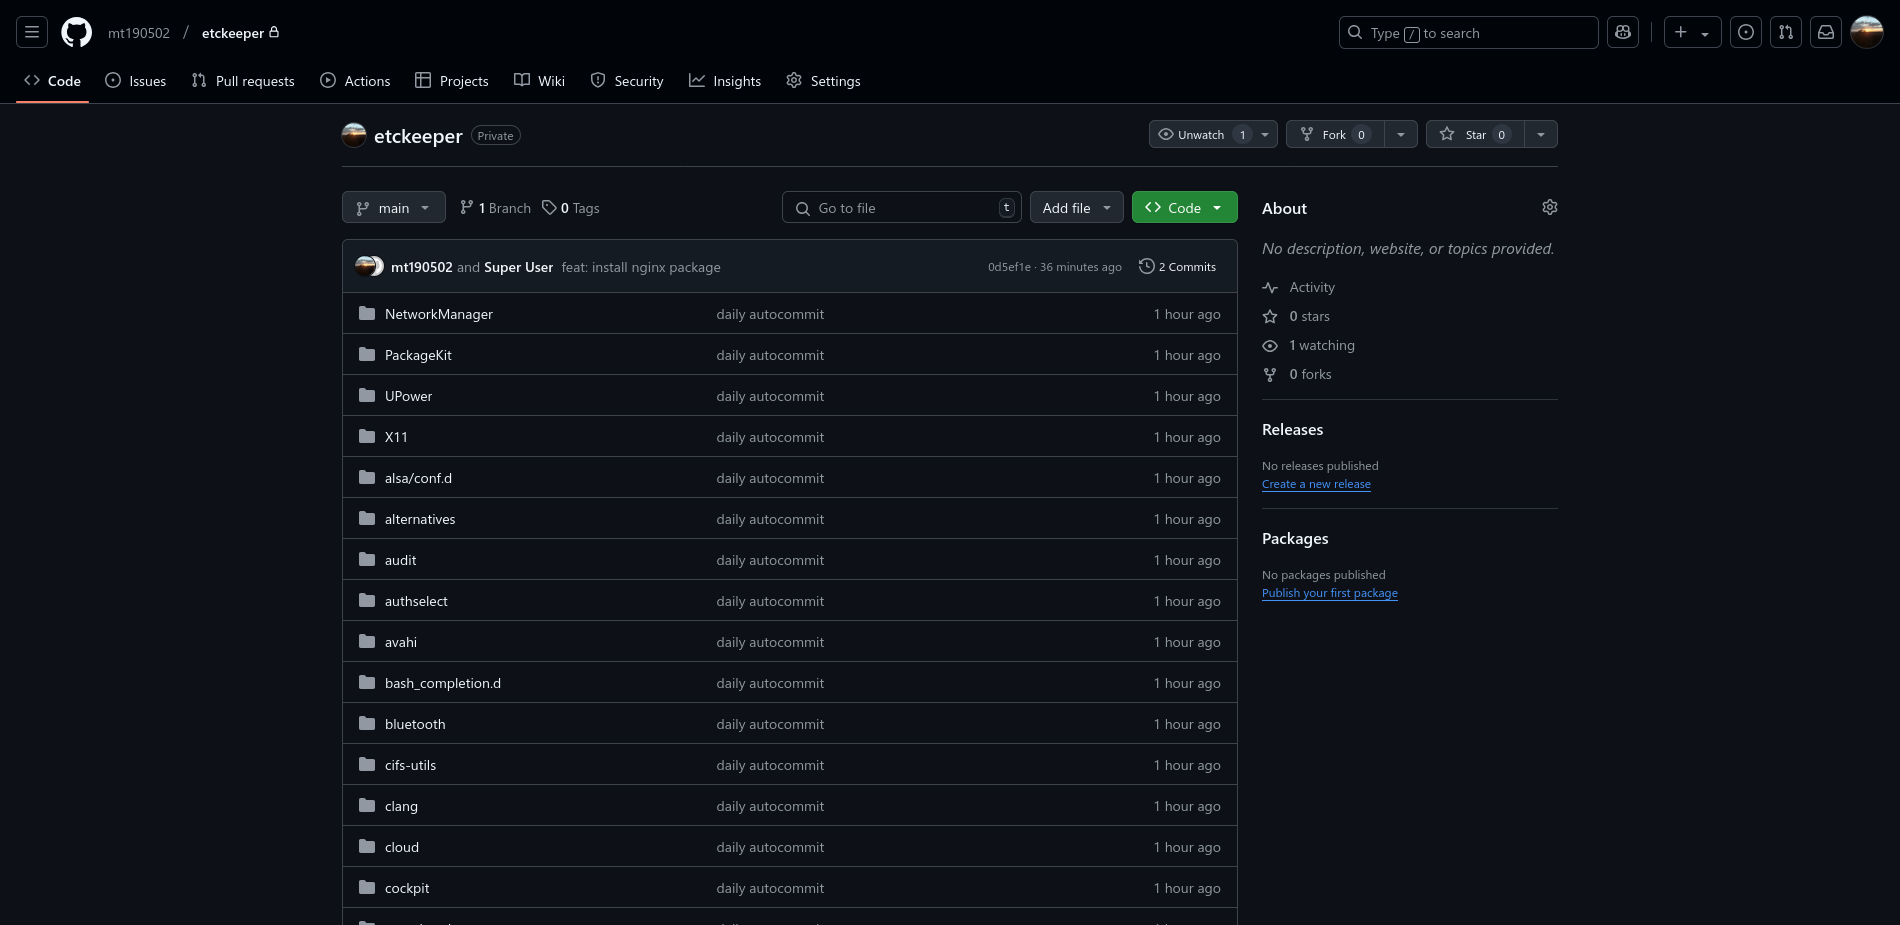Click the tag icon for 0 Tags
Viewport: 1900px width, 925px height.
549,208
